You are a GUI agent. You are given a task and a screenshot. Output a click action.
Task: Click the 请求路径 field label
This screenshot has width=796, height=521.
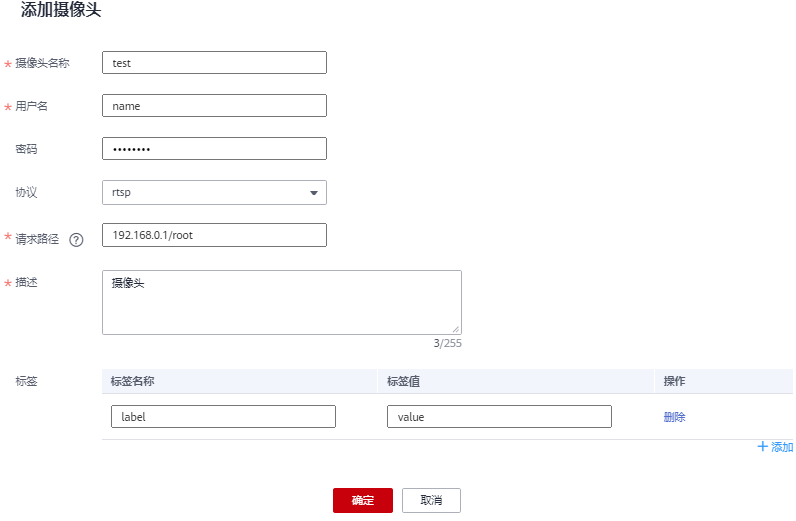(37, 239)
